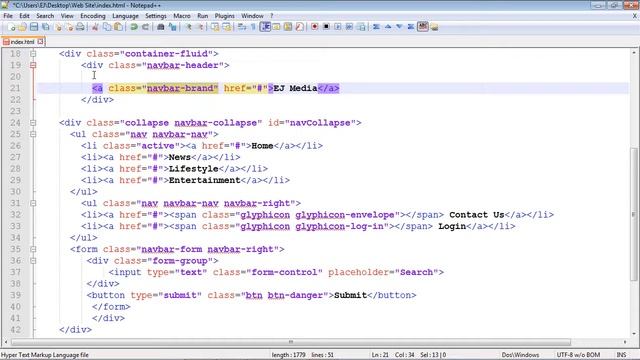Save the document using the floppy icon
The image size is (640, 360).
coord(34,27)
